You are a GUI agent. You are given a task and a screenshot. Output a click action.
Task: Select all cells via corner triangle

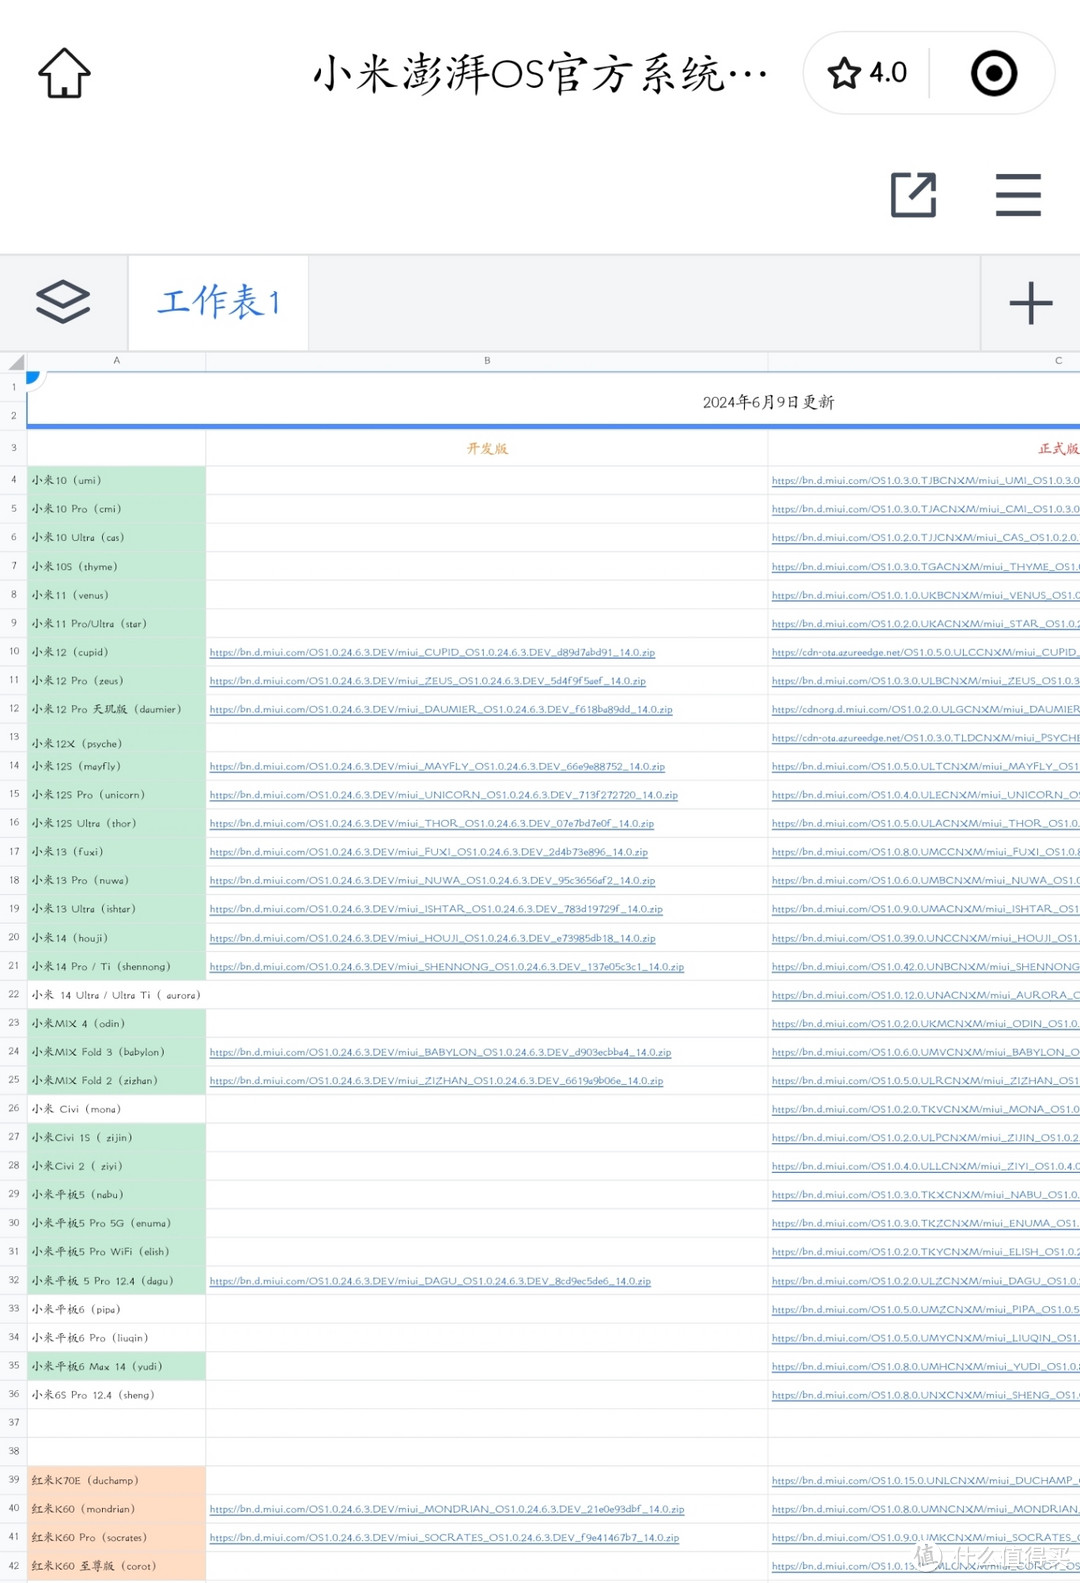pos(14,361)
